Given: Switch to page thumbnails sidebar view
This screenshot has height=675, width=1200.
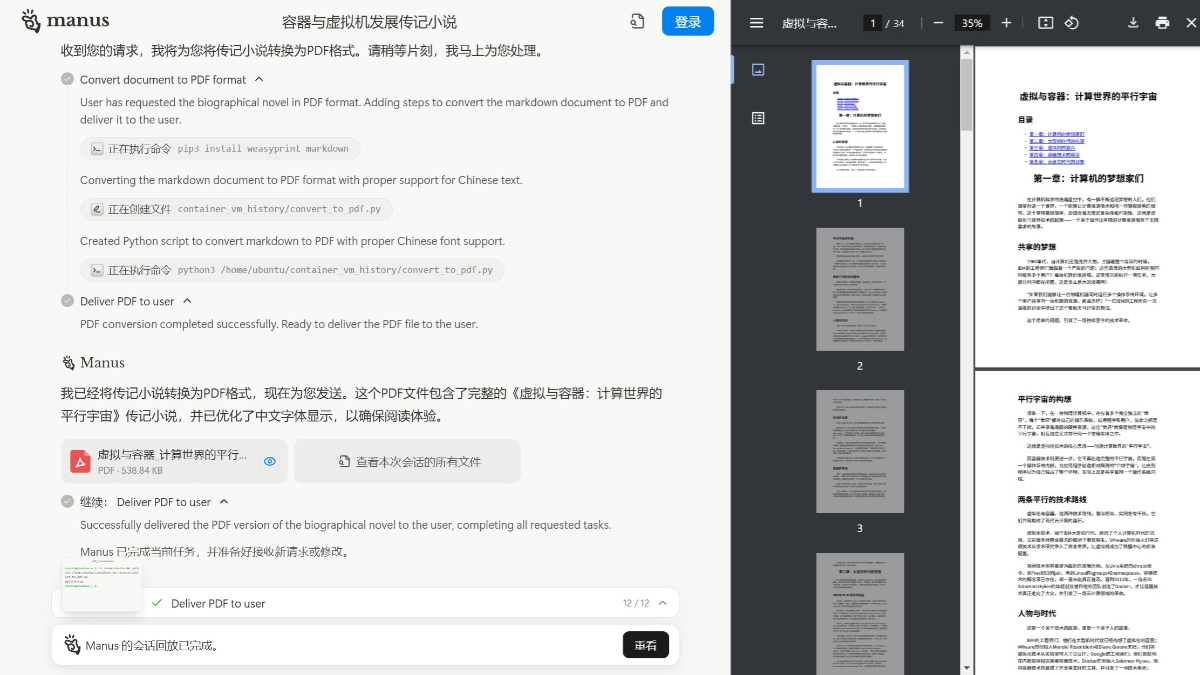Looking at the screenshot, I should pyautogui.click(x=757, y=69).
